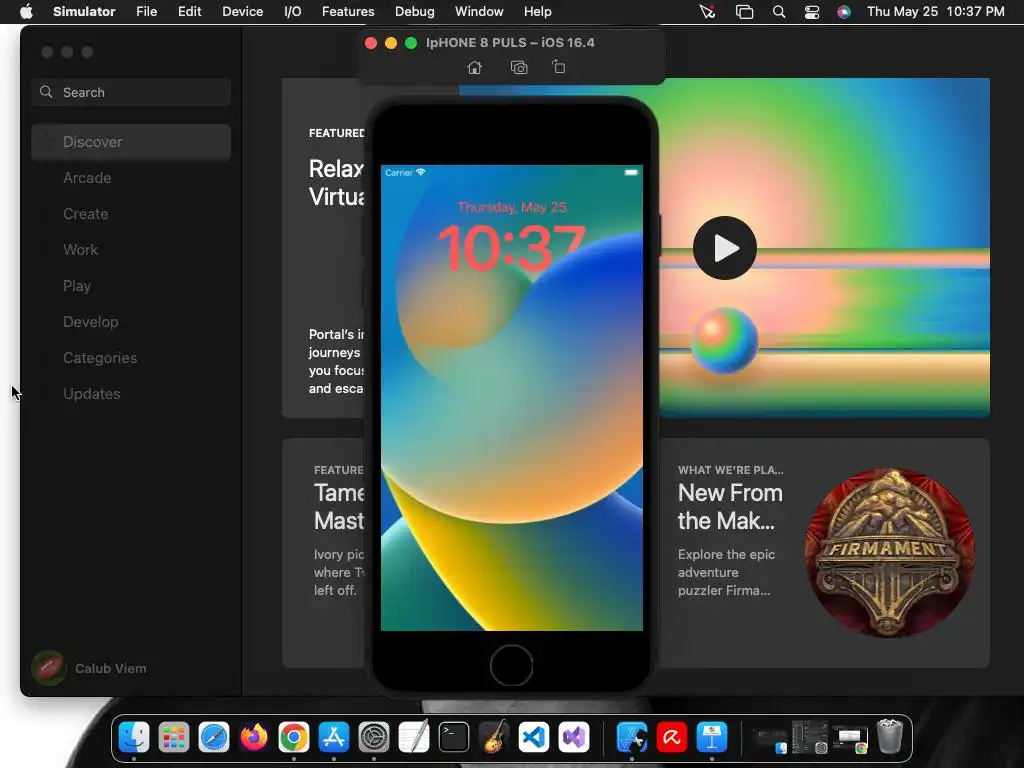Click the App Store search field
The height and width of the screenshot is (768, 1024).
131,92
